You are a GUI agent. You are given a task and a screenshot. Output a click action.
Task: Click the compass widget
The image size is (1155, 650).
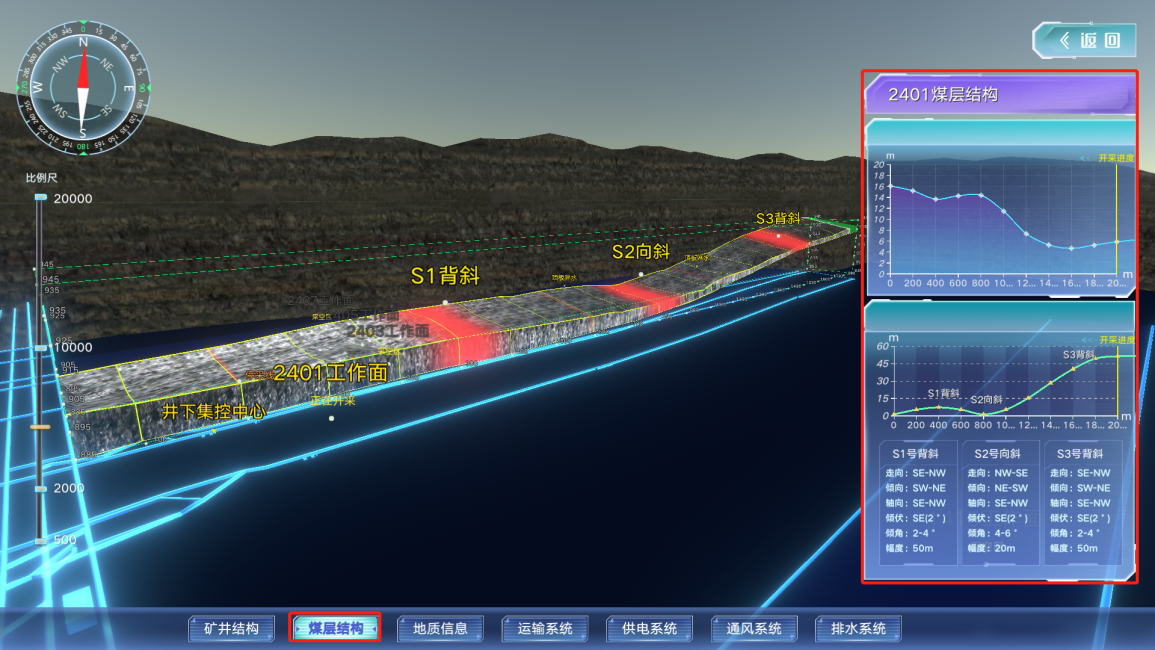pyautogui.click(x=83, y=86)
